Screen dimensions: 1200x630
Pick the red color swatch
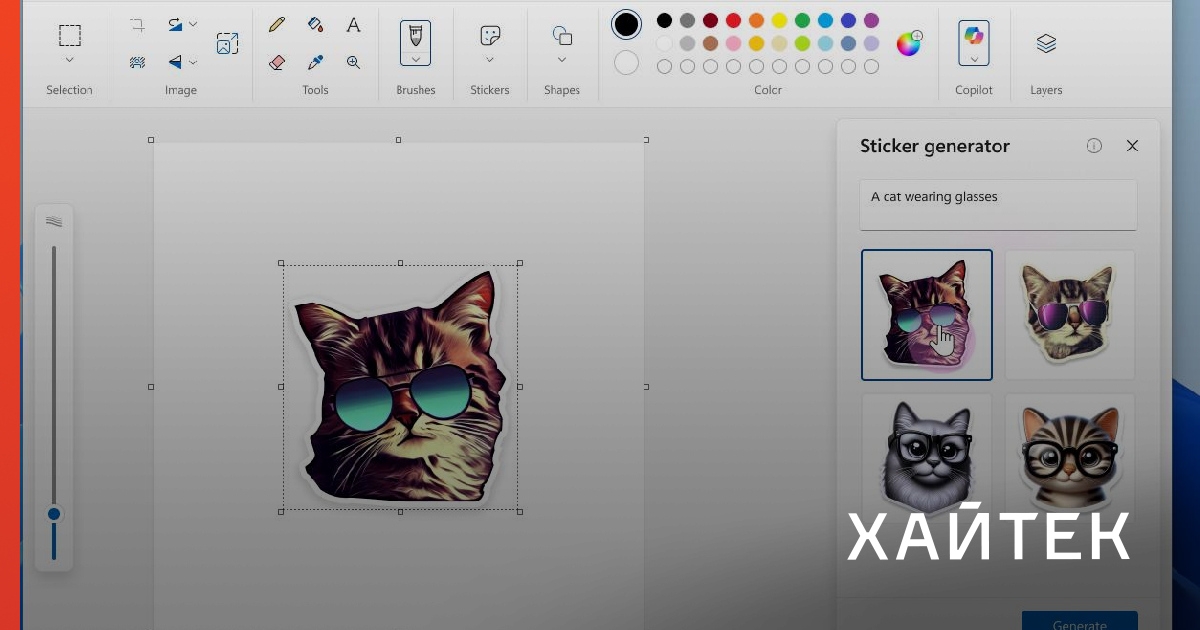coord(733,20)
